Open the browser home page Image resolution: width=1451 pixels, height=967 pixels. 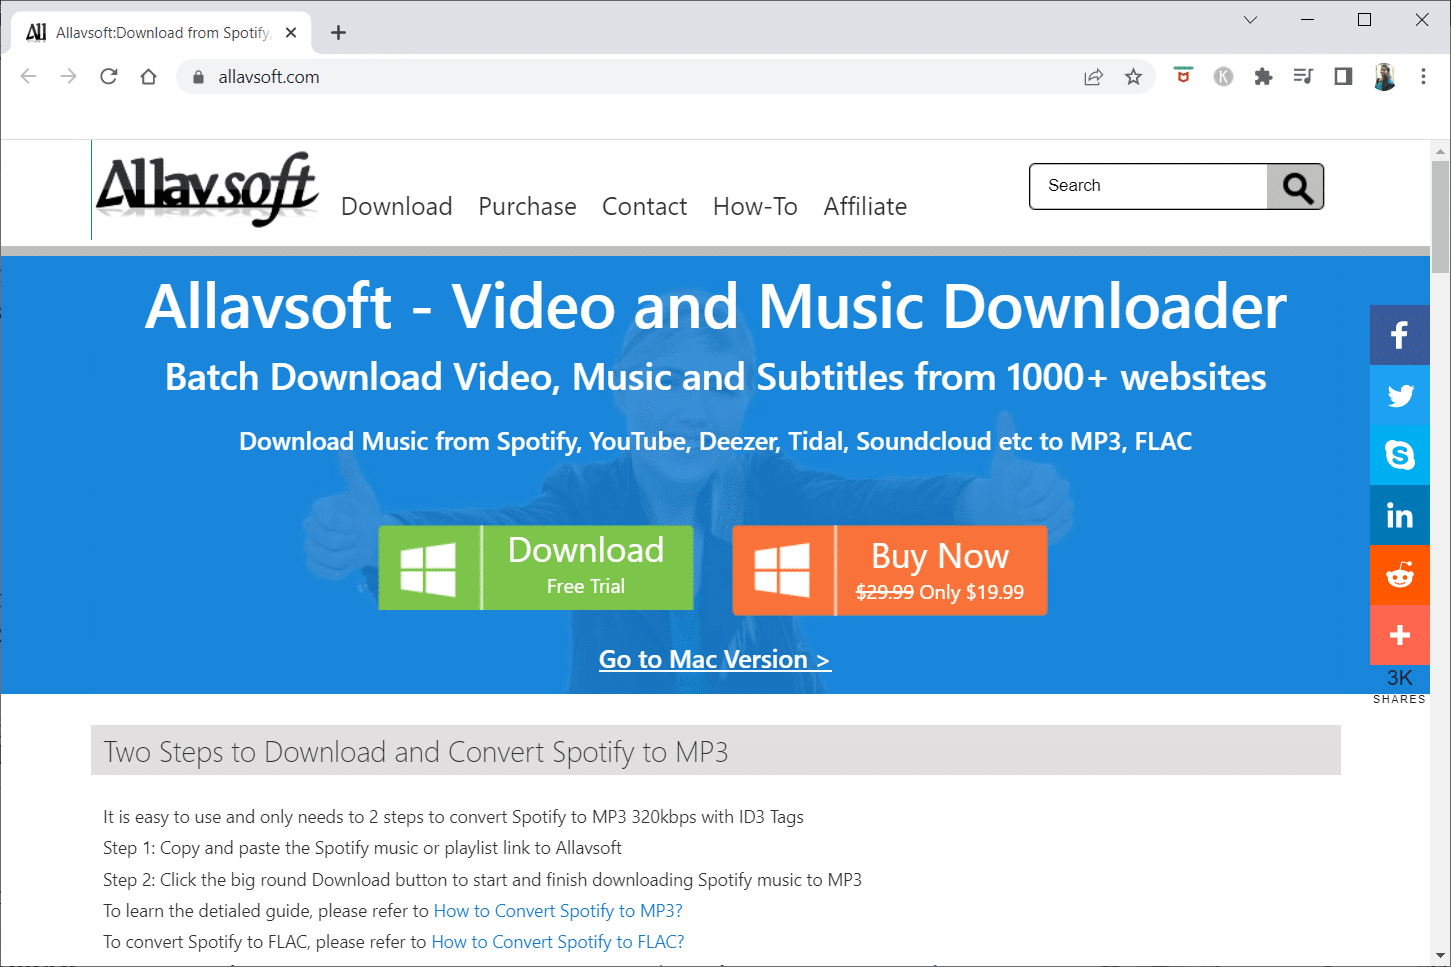coord(149,77)
